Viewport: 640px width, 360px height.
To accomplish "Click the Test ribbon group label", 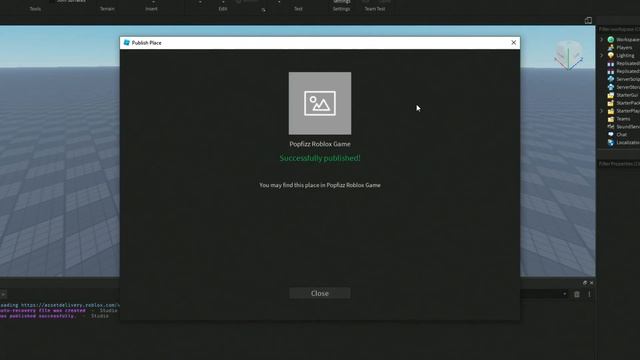I will [x=298, y=9].
